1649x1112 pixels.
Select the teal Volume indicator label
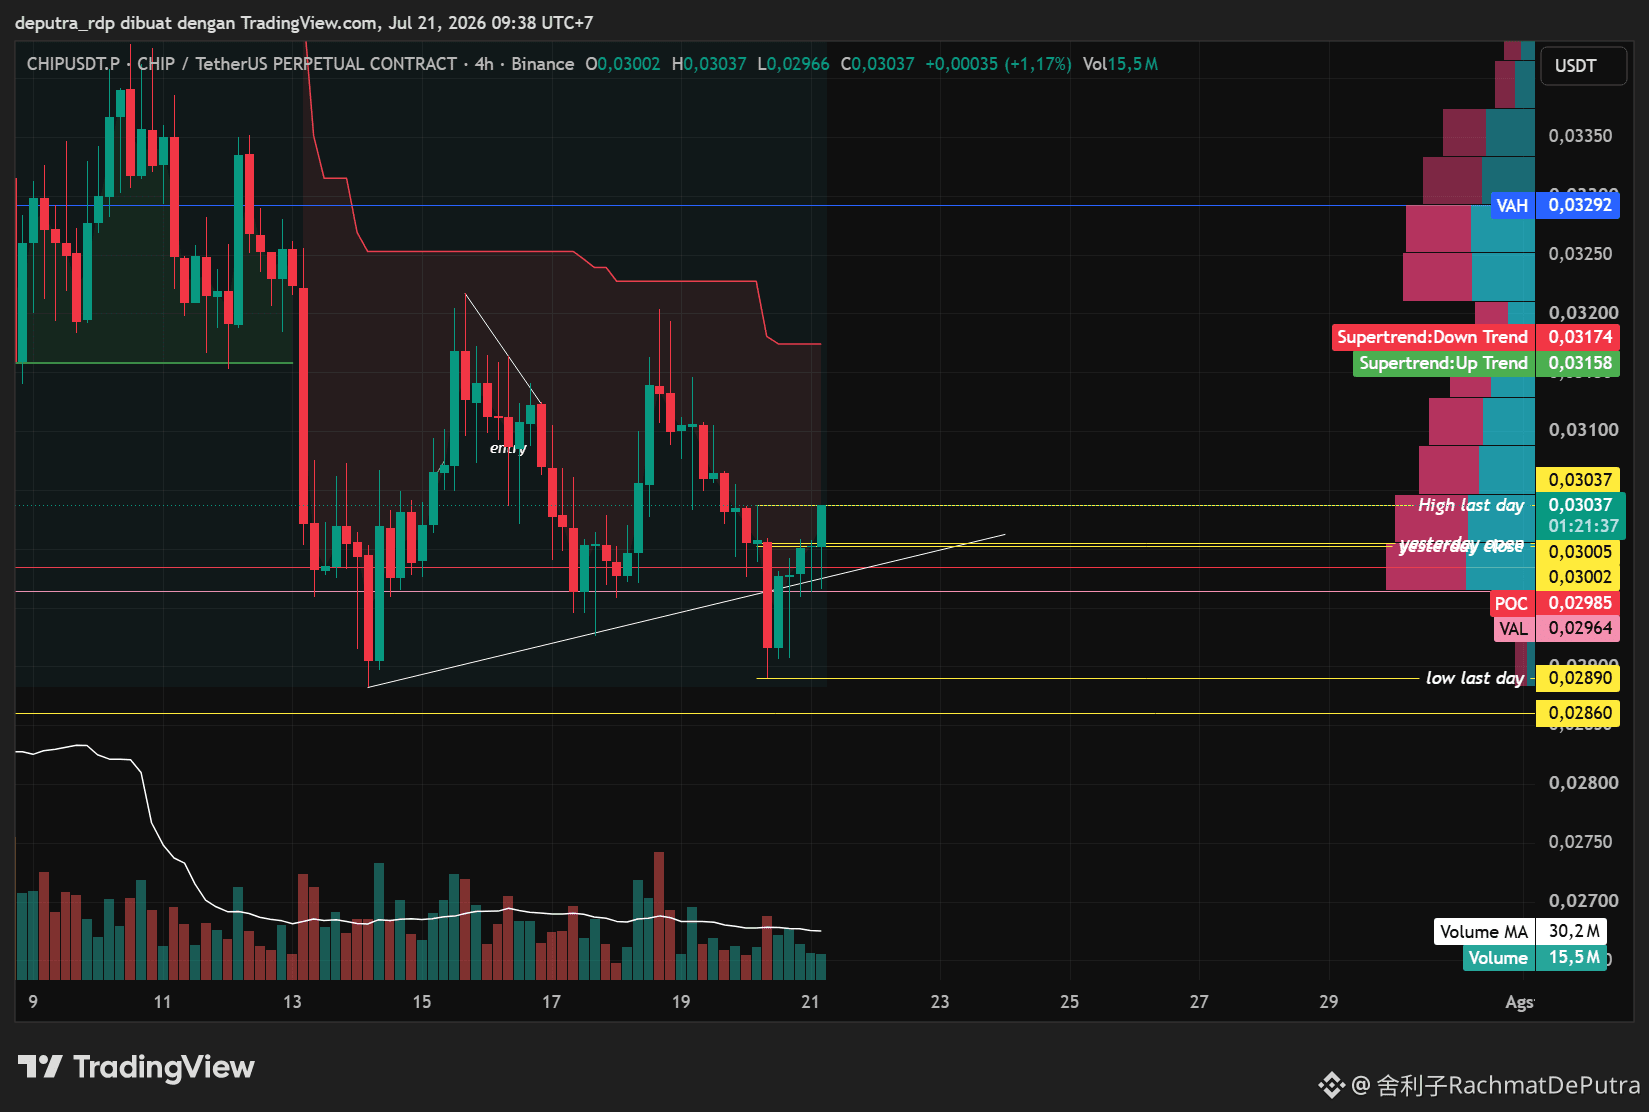1498,958
